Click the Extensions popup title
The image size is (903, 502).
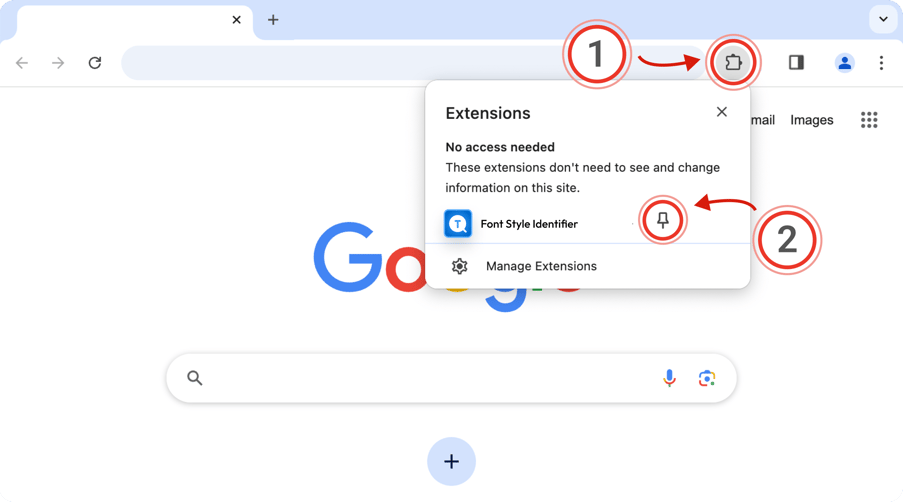pyautogui.click(x=488, y=113)
